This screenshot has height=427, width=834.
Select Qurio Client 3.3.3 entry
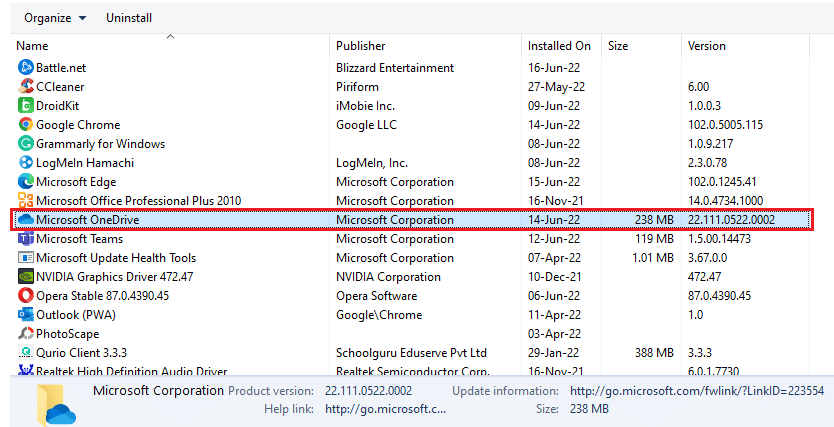tap(81, 353)
